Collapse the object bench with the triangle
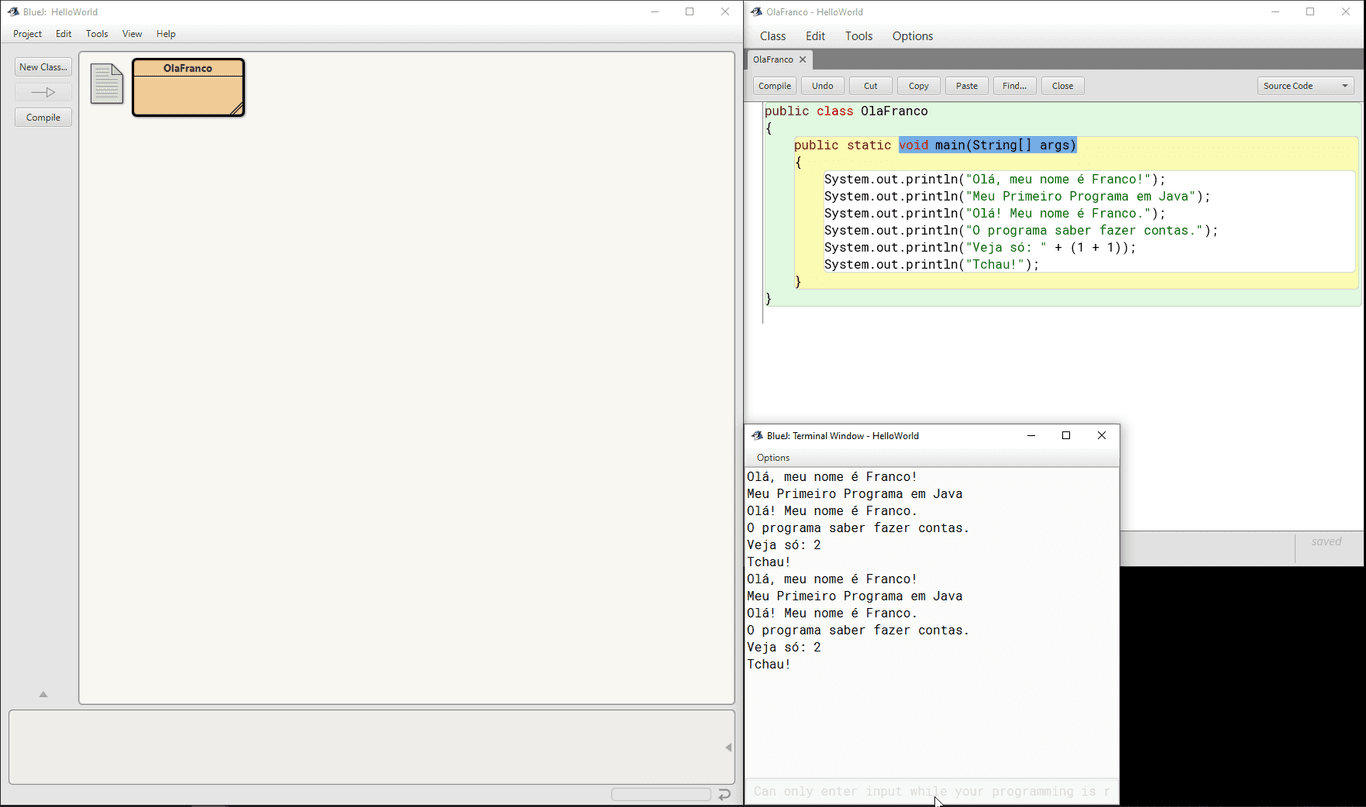Viewport: 1366px width, 807px height. (x=43, y=694)
